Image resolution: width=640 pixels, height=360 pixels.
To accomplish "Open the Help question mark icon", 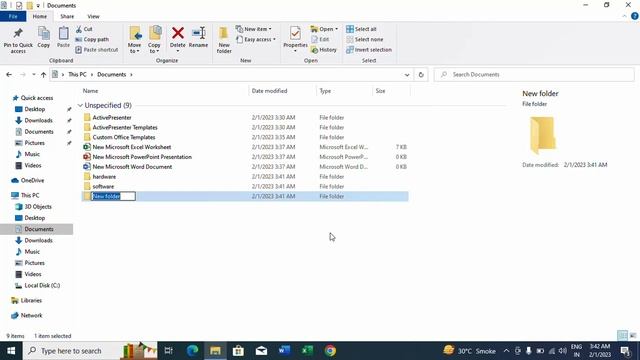I will 635,16.
